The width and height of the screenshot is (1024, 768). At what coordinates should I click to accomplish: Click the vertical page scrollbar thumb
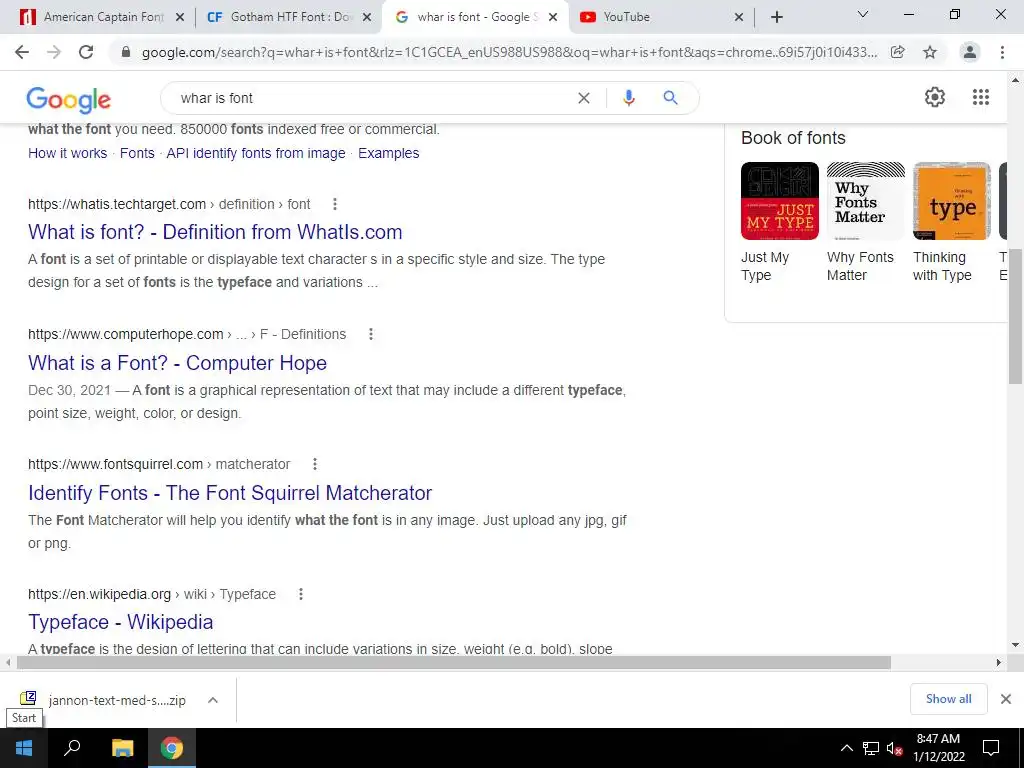click(x=1016, y=317)
